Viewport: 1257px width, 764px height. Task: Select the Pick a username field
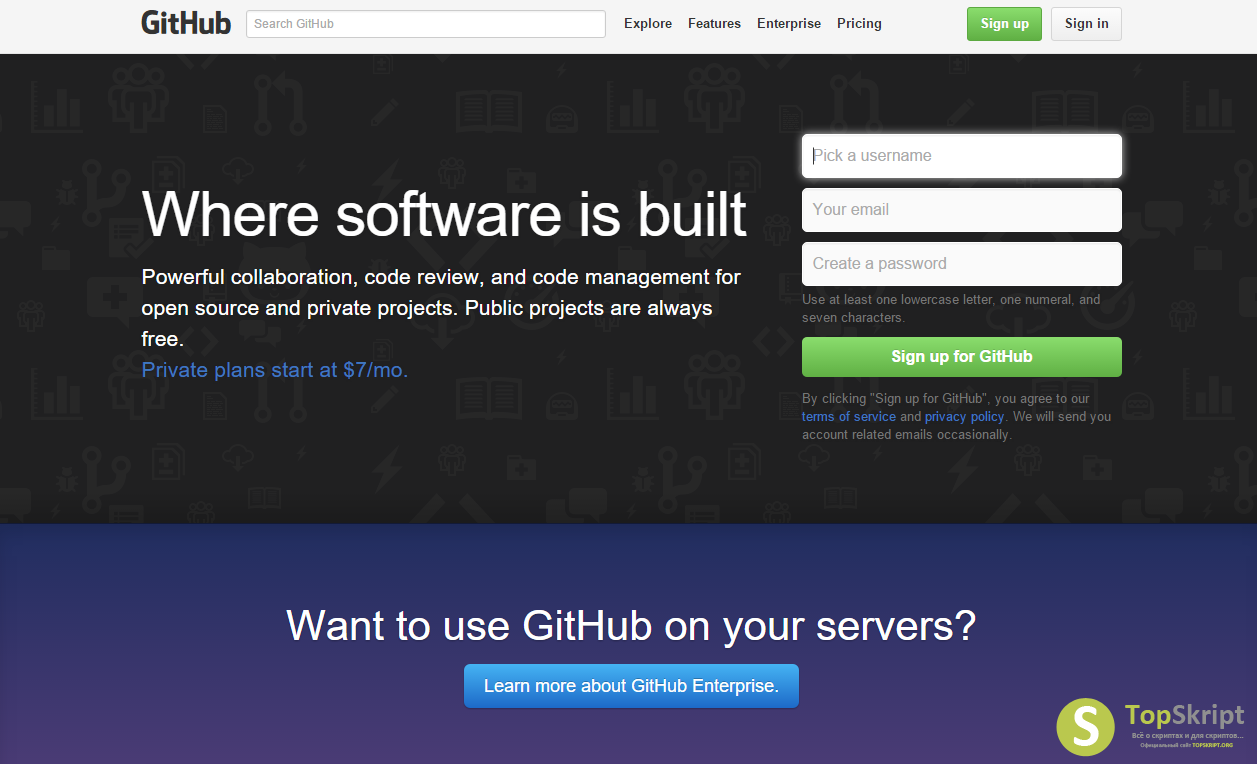pyautogui.click(x=962, y=156)
